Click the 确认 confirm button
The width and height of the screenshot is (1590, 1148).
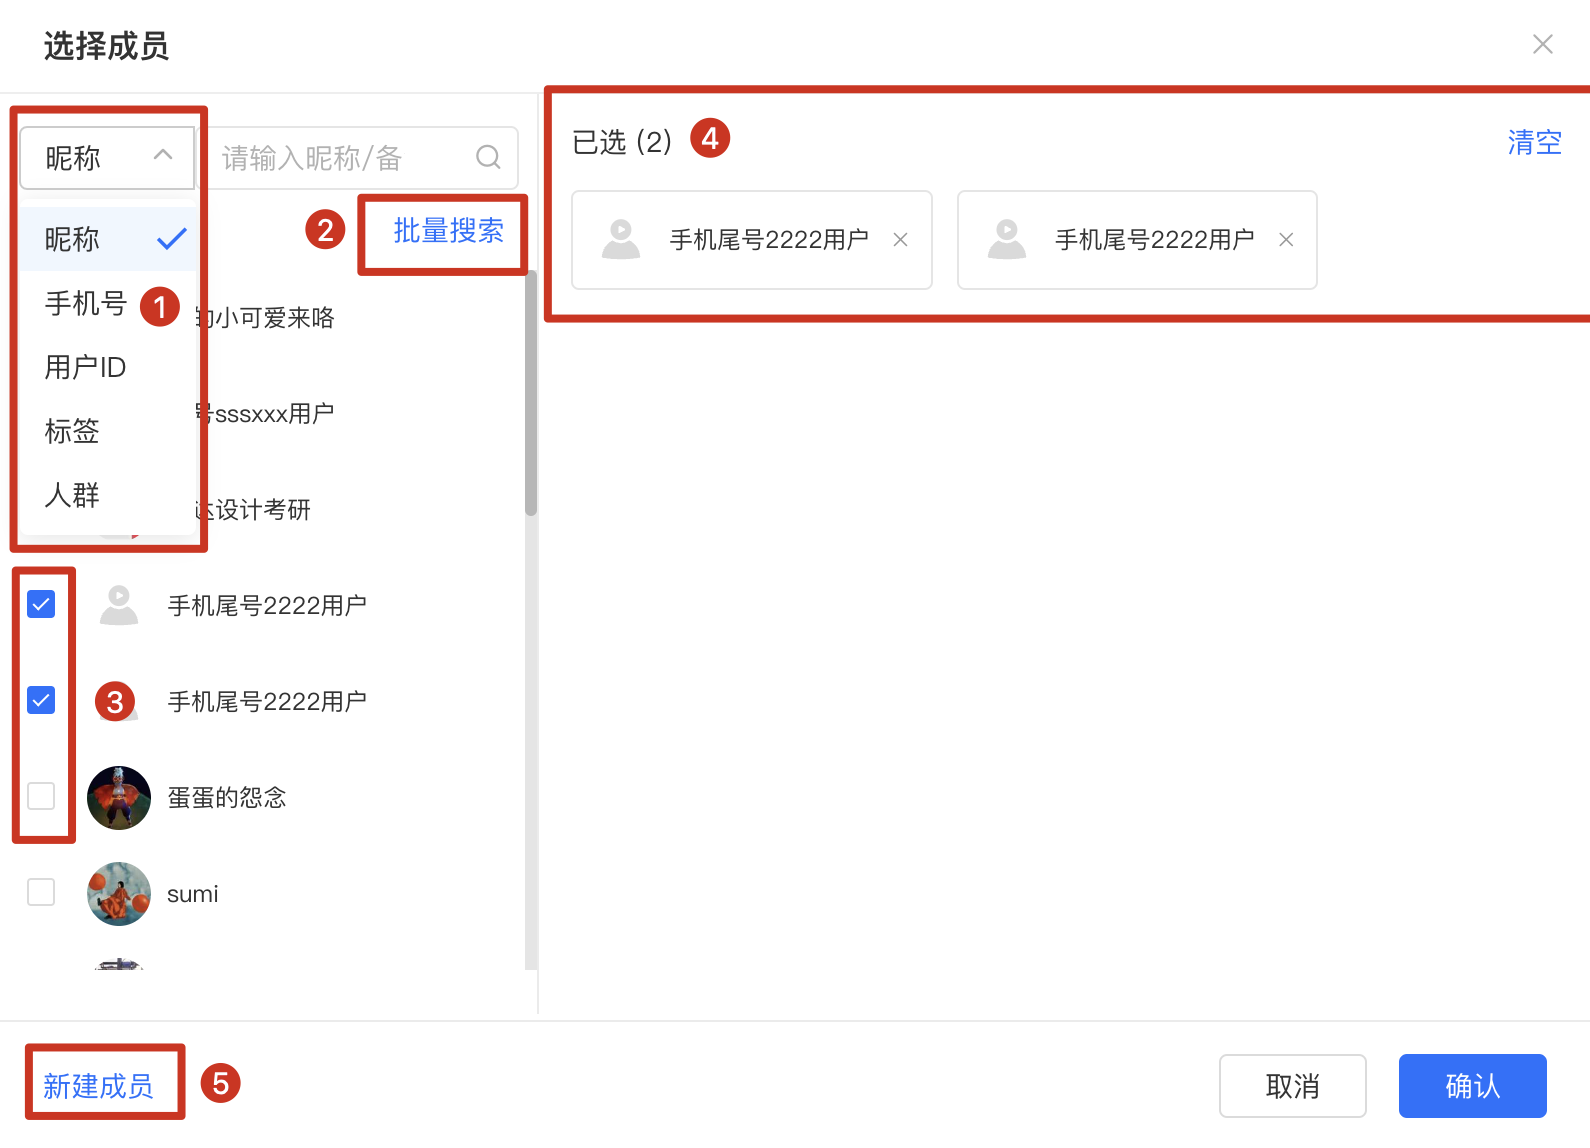[1472, 1086]
